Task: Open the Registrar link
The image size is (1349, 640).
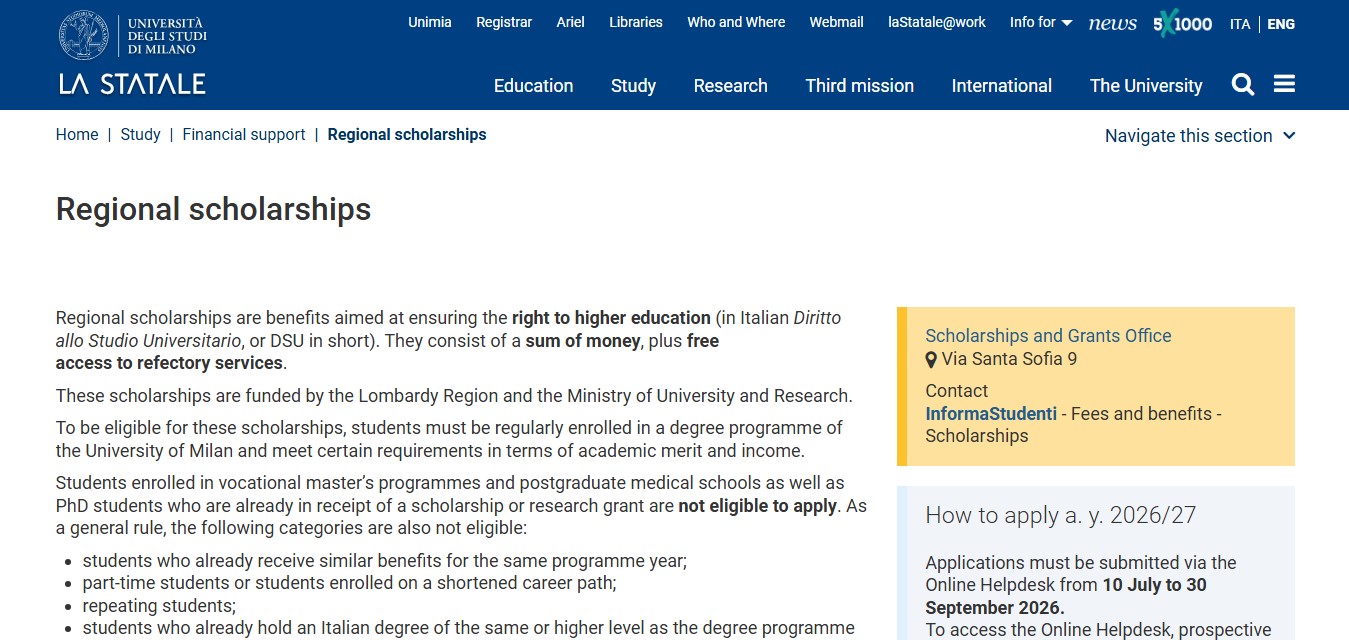Action: point(504,22)
